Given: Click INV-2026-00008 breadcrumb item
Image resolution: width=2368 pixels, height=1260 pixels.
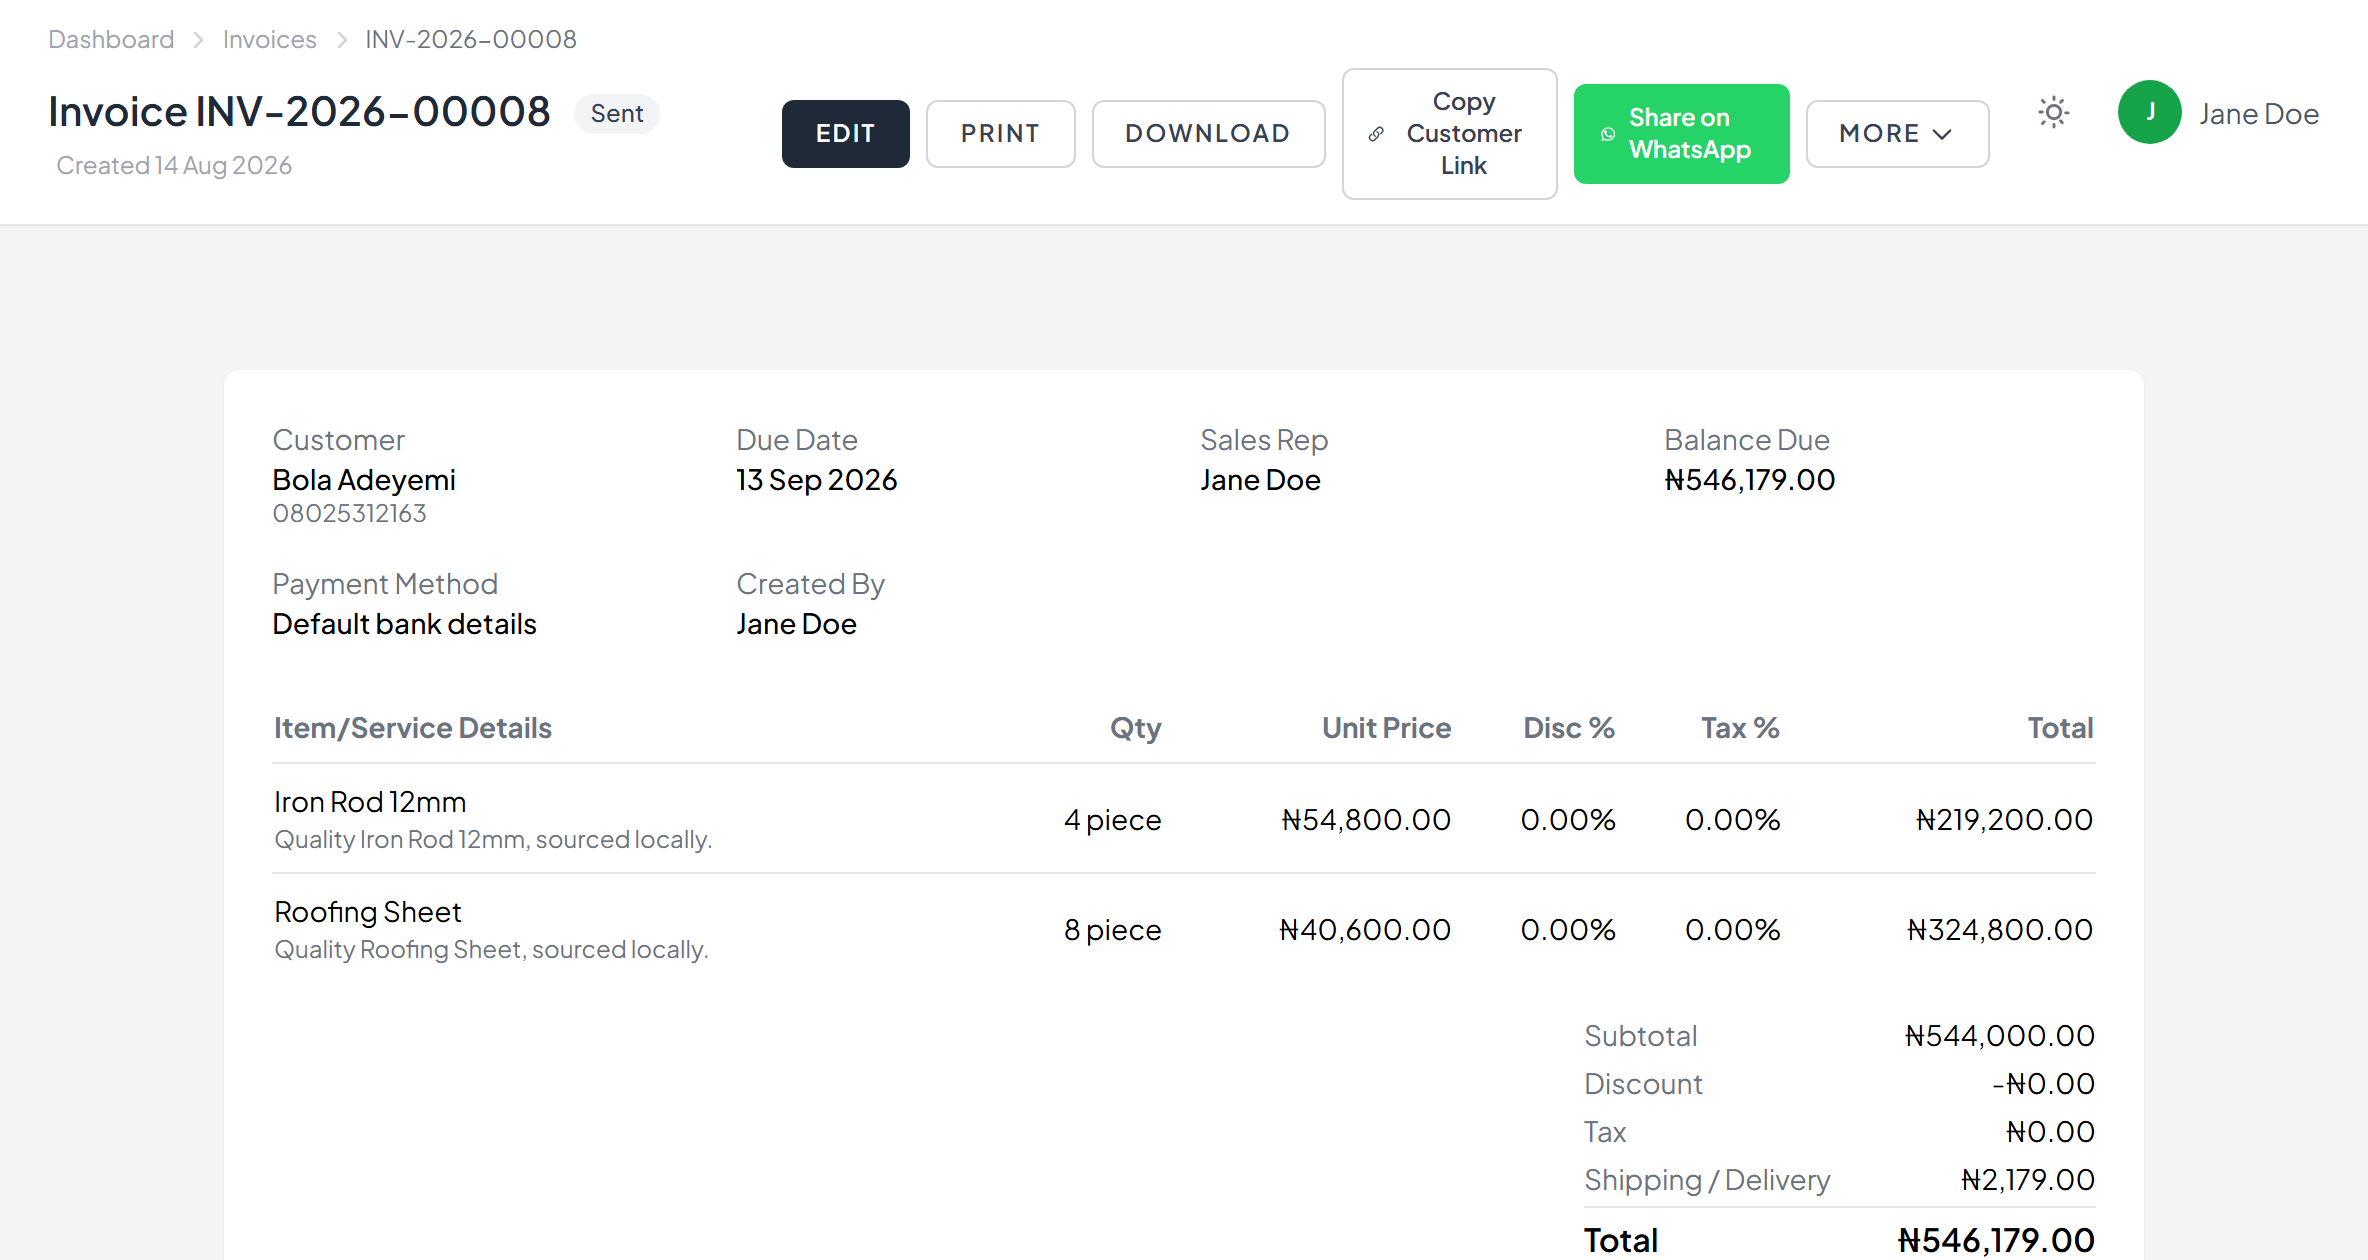Looking at the screenshot, I should (470, 39).
